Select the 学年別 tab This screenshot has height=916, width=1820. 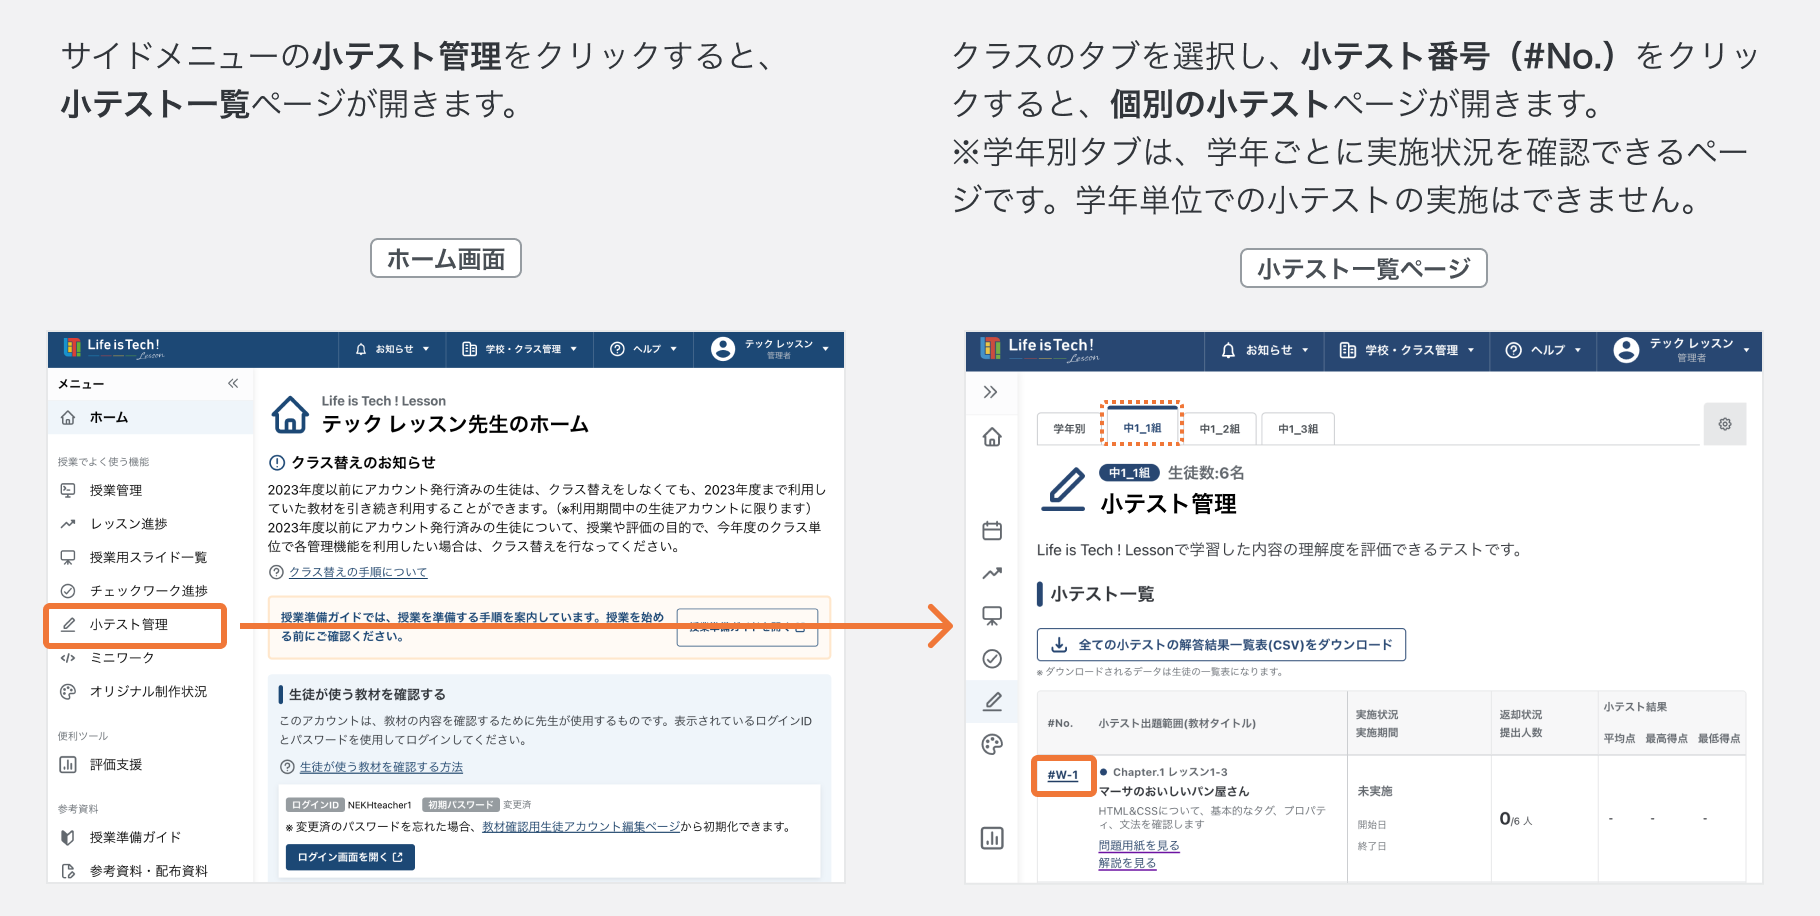pyautogui.click(x=1068, y=428)
